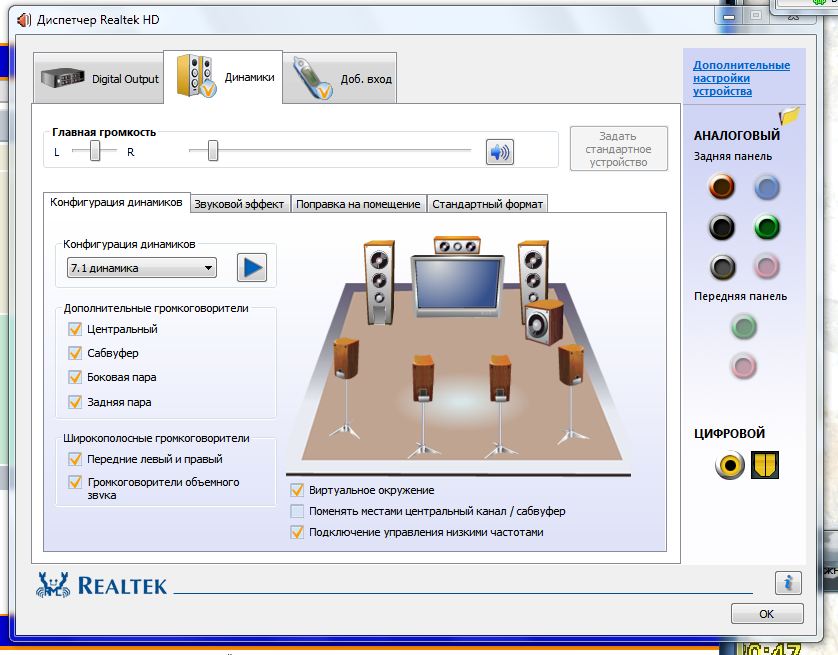Click the Realtek crab logo
Viewport: 838px width, 655px height.
coord(53,584)
